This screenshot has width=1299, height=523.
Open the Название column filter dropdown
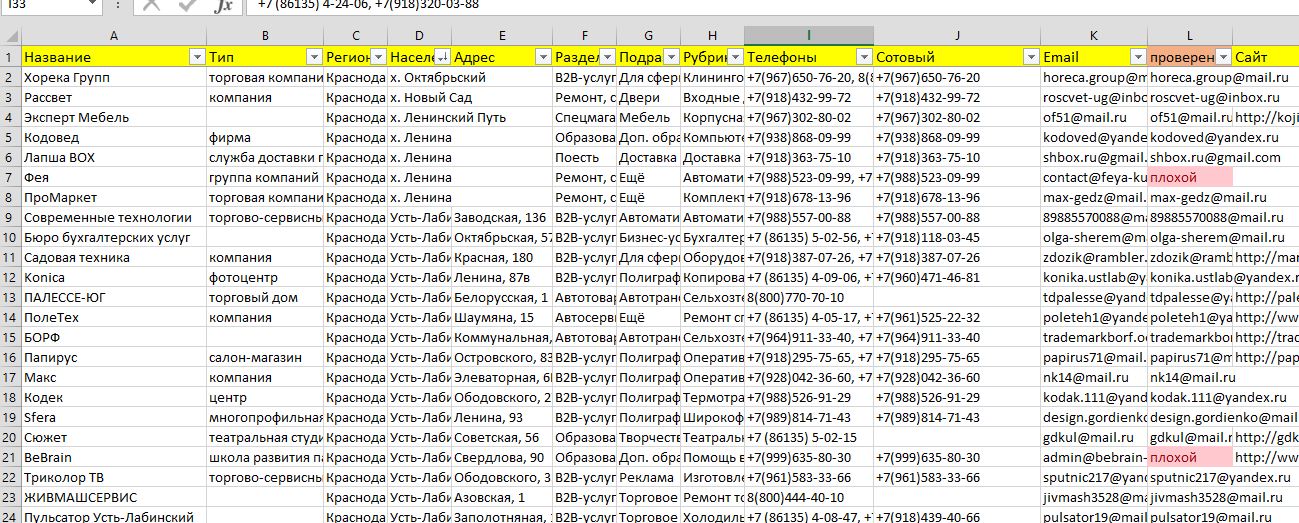tap(196, 57)
